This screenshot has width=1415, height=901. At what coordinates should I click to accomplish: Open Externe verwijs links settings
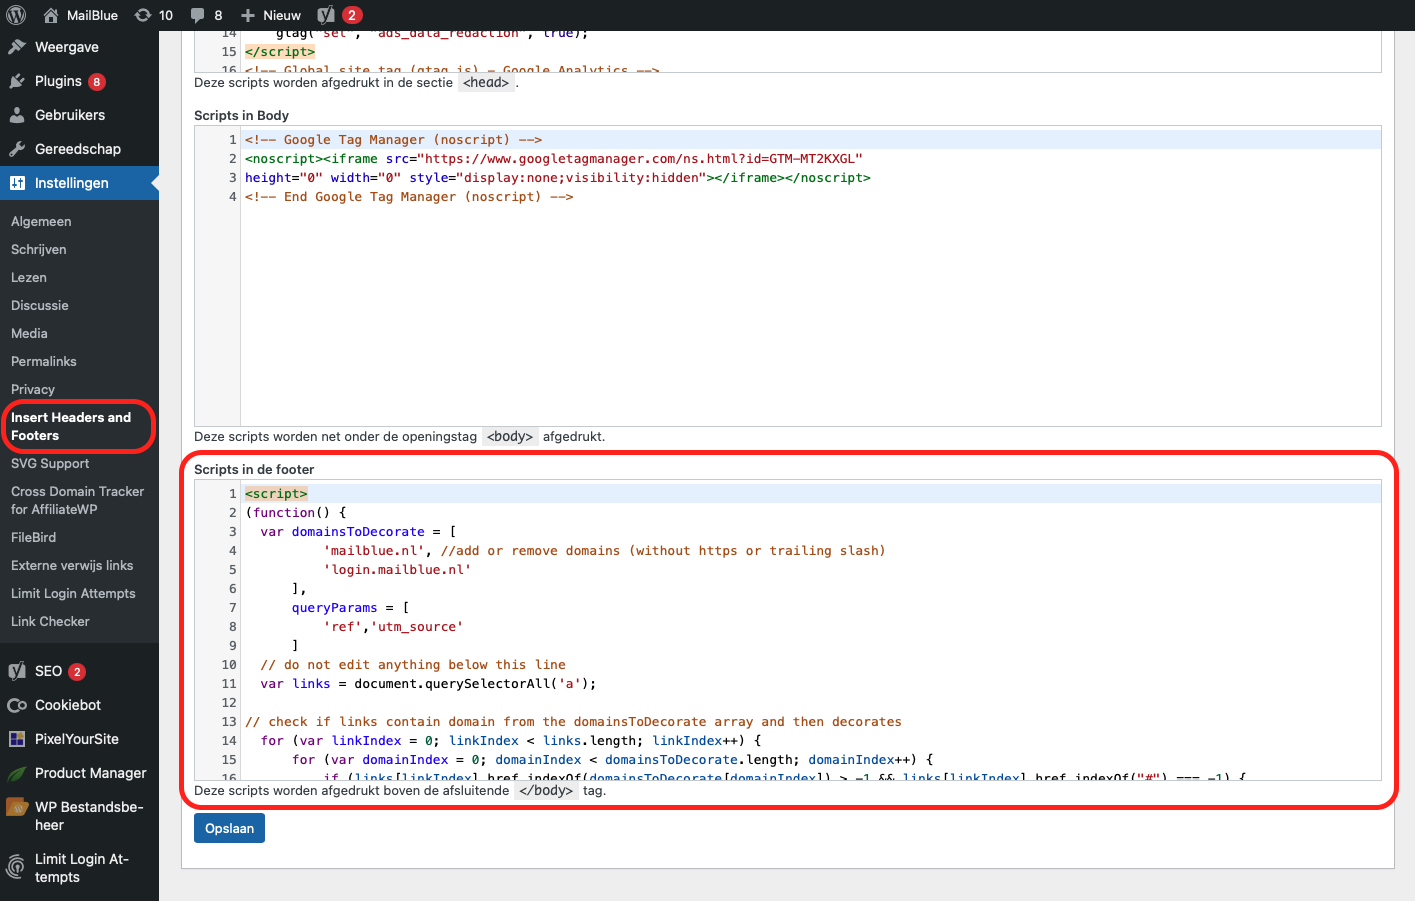point(72,565)
